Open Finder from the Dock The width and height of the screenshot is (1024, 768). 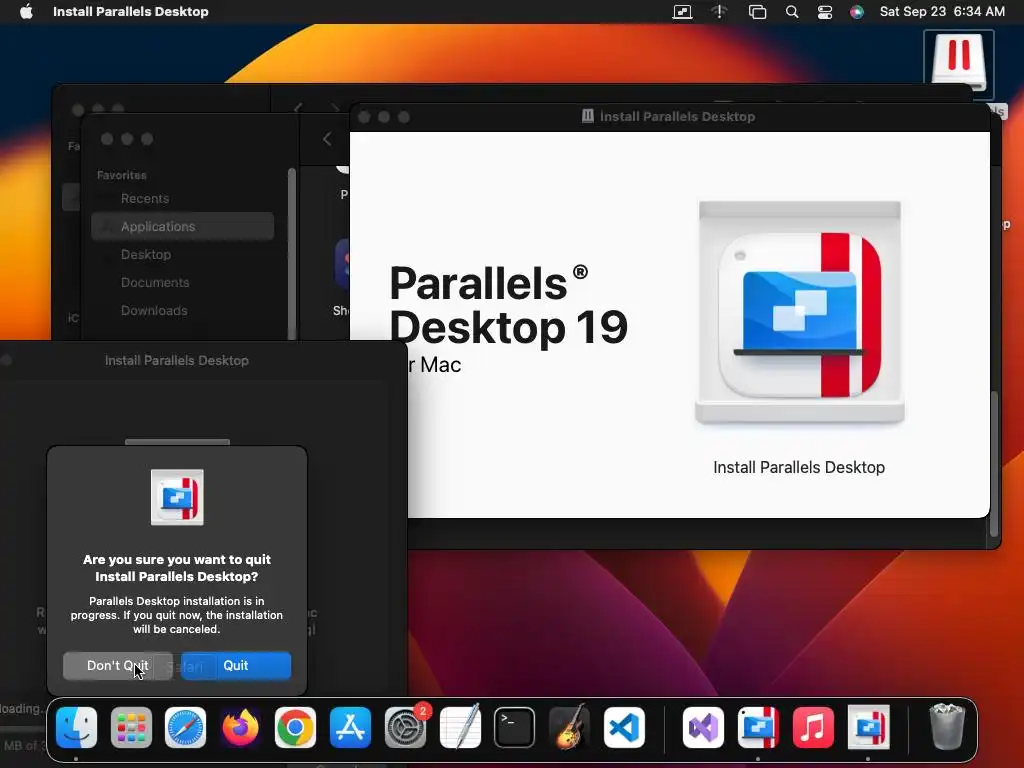76,728
